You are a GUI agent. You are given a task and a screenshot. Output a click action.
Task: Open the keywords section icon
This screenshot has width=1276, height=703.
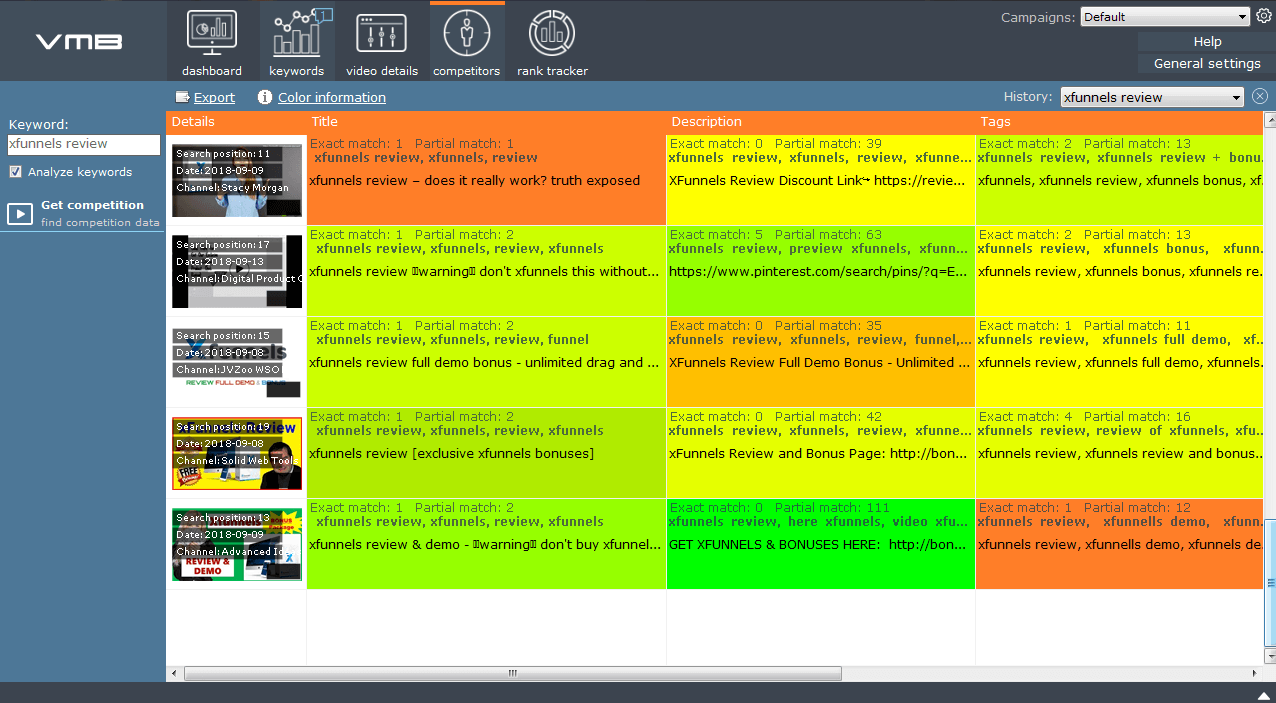tap(296, 33)
